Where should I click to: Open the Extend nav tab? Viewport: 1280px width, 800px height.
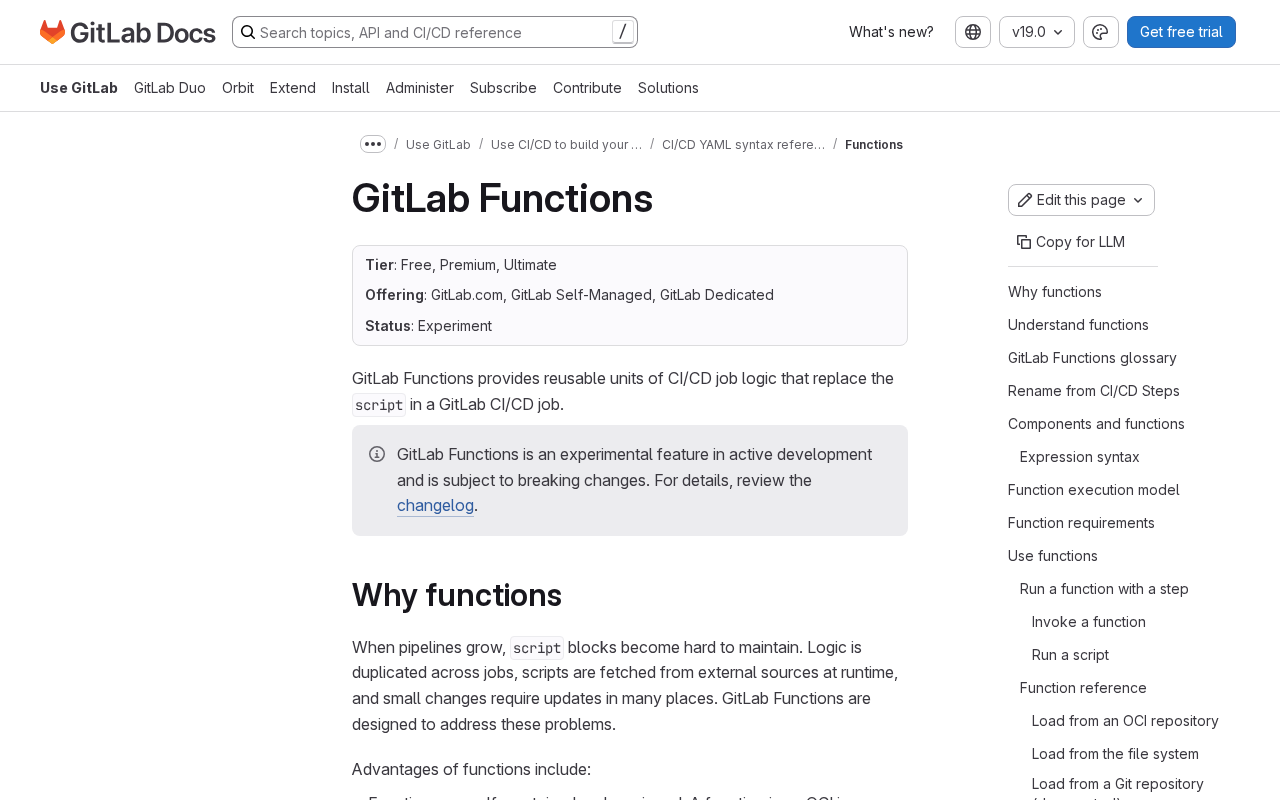pos(293,88)
